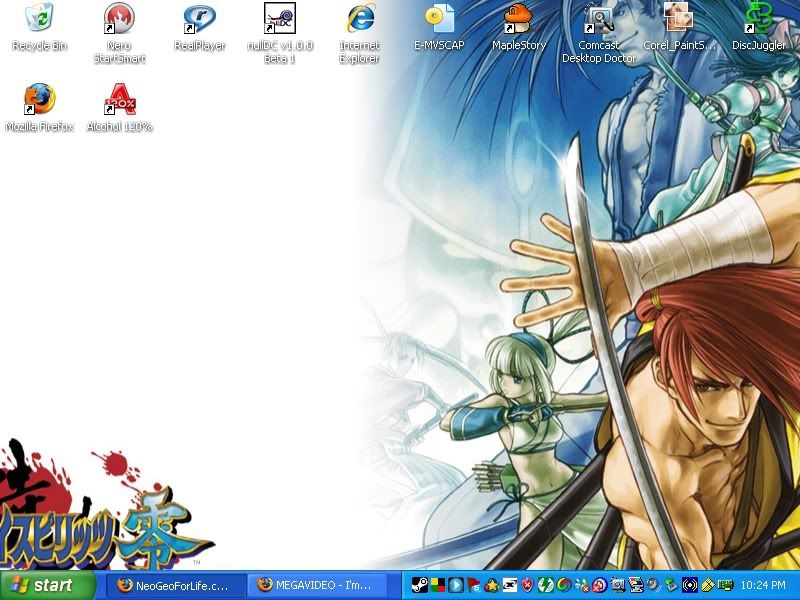This screenshot has width=800, height=600.
Task: Click the gray monitor tray icon
Action: [x=618, y=585]
